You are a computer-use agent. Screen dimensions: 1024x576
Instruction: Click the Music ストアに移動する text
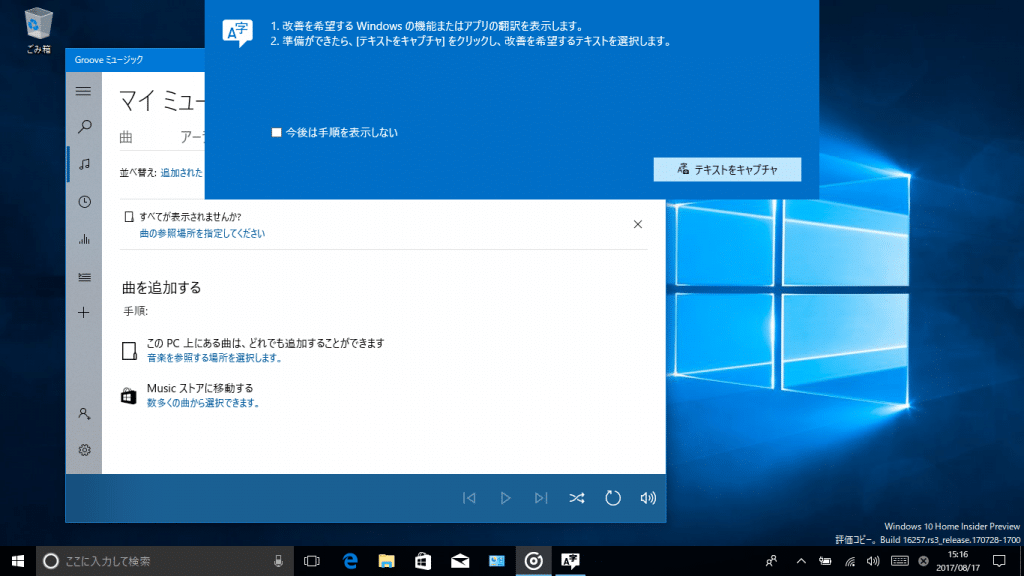(x=200, y=388)
